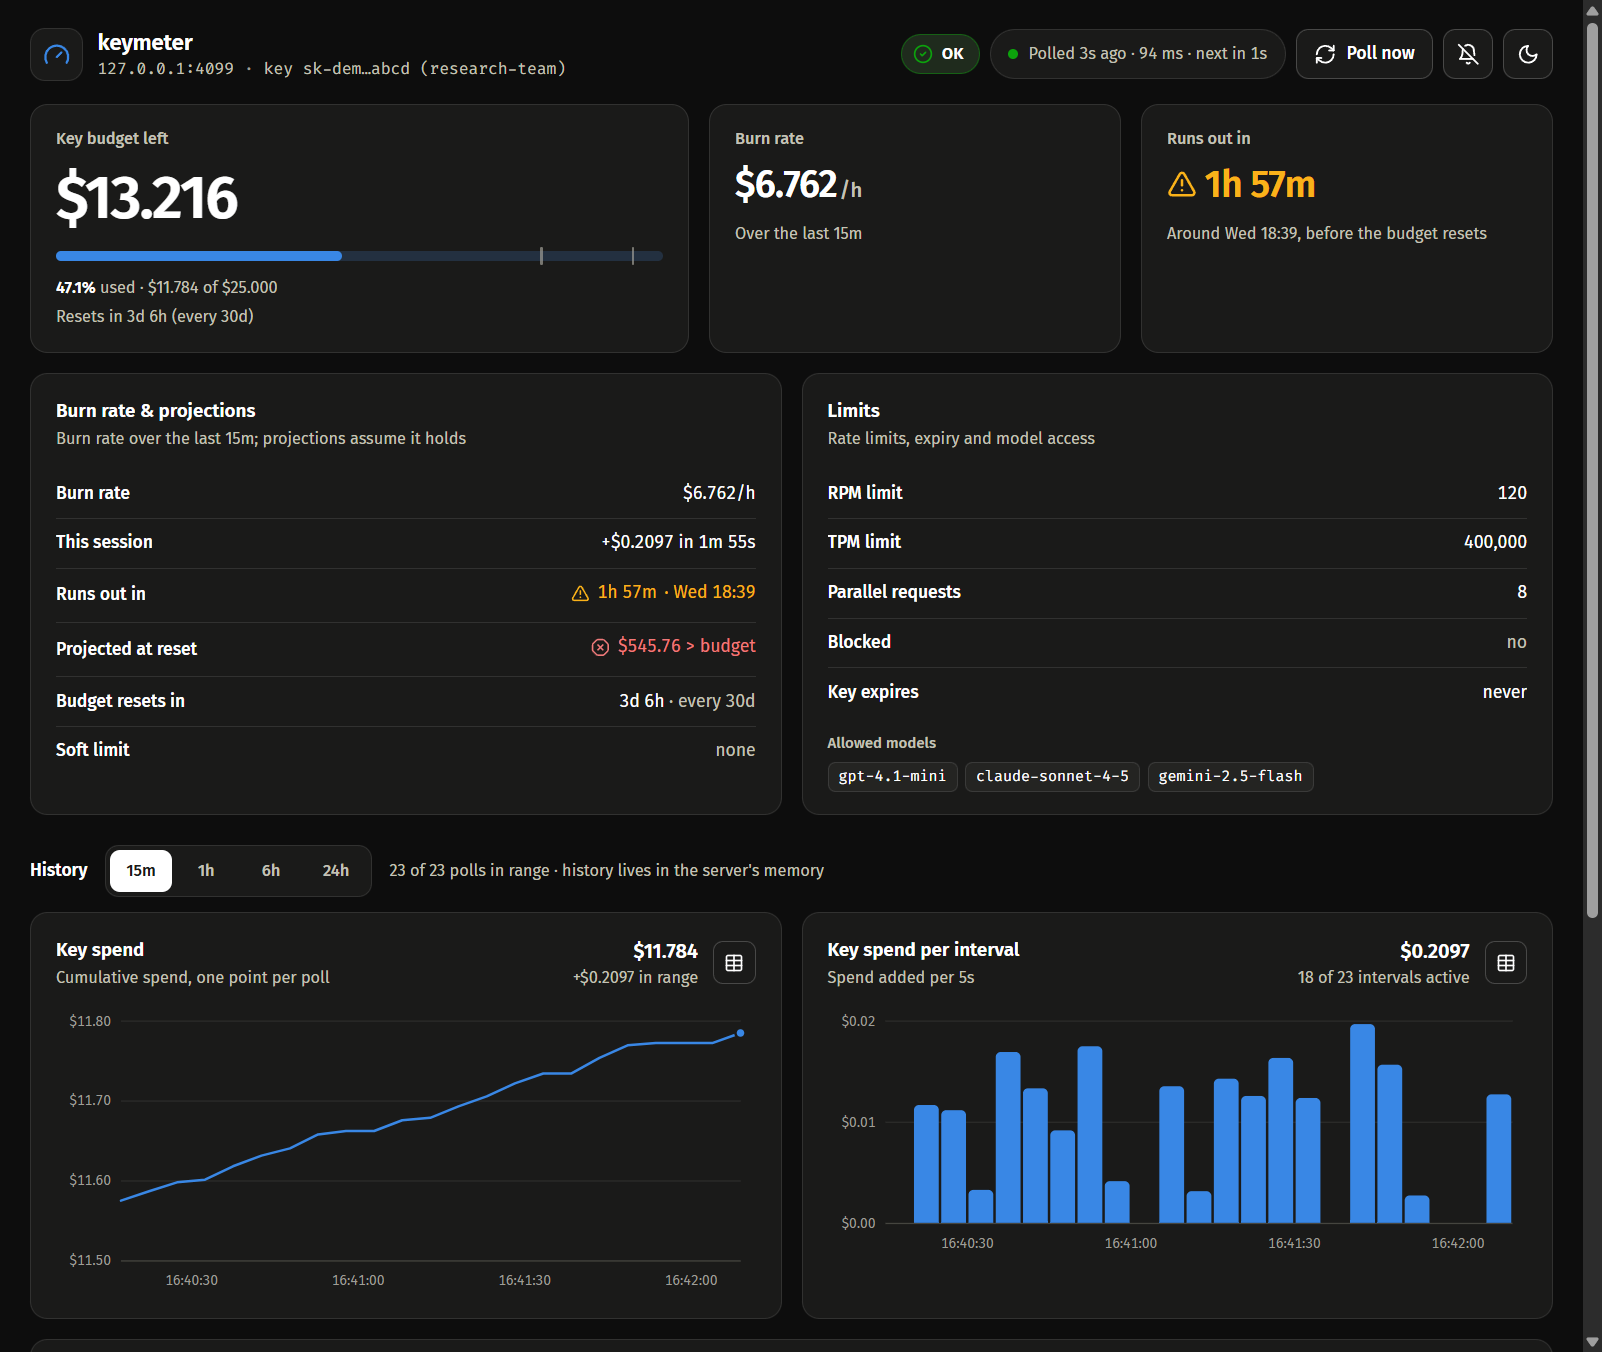Click the gpt-4.1-mini model chip
1602x1352 pixels.
click(892, 776)
